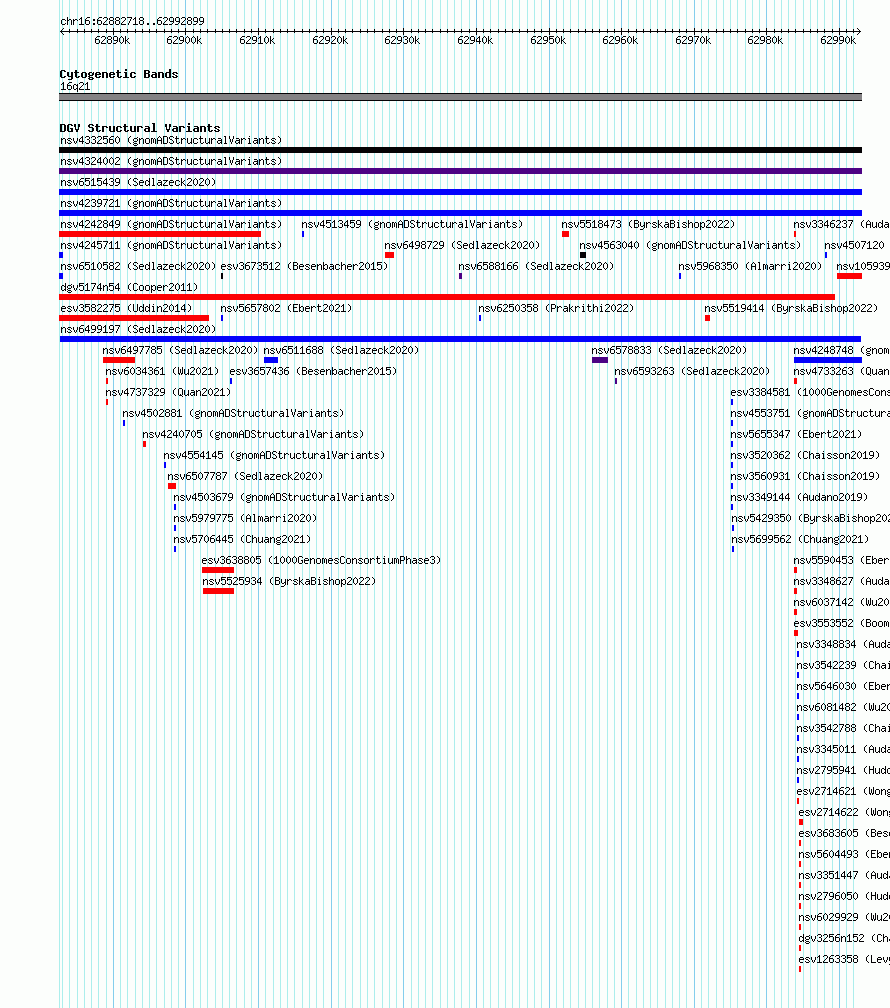
Task: Click the nsv5655347 Ebert2021 label
Action: pyautogui.click(x=796, y=435)
